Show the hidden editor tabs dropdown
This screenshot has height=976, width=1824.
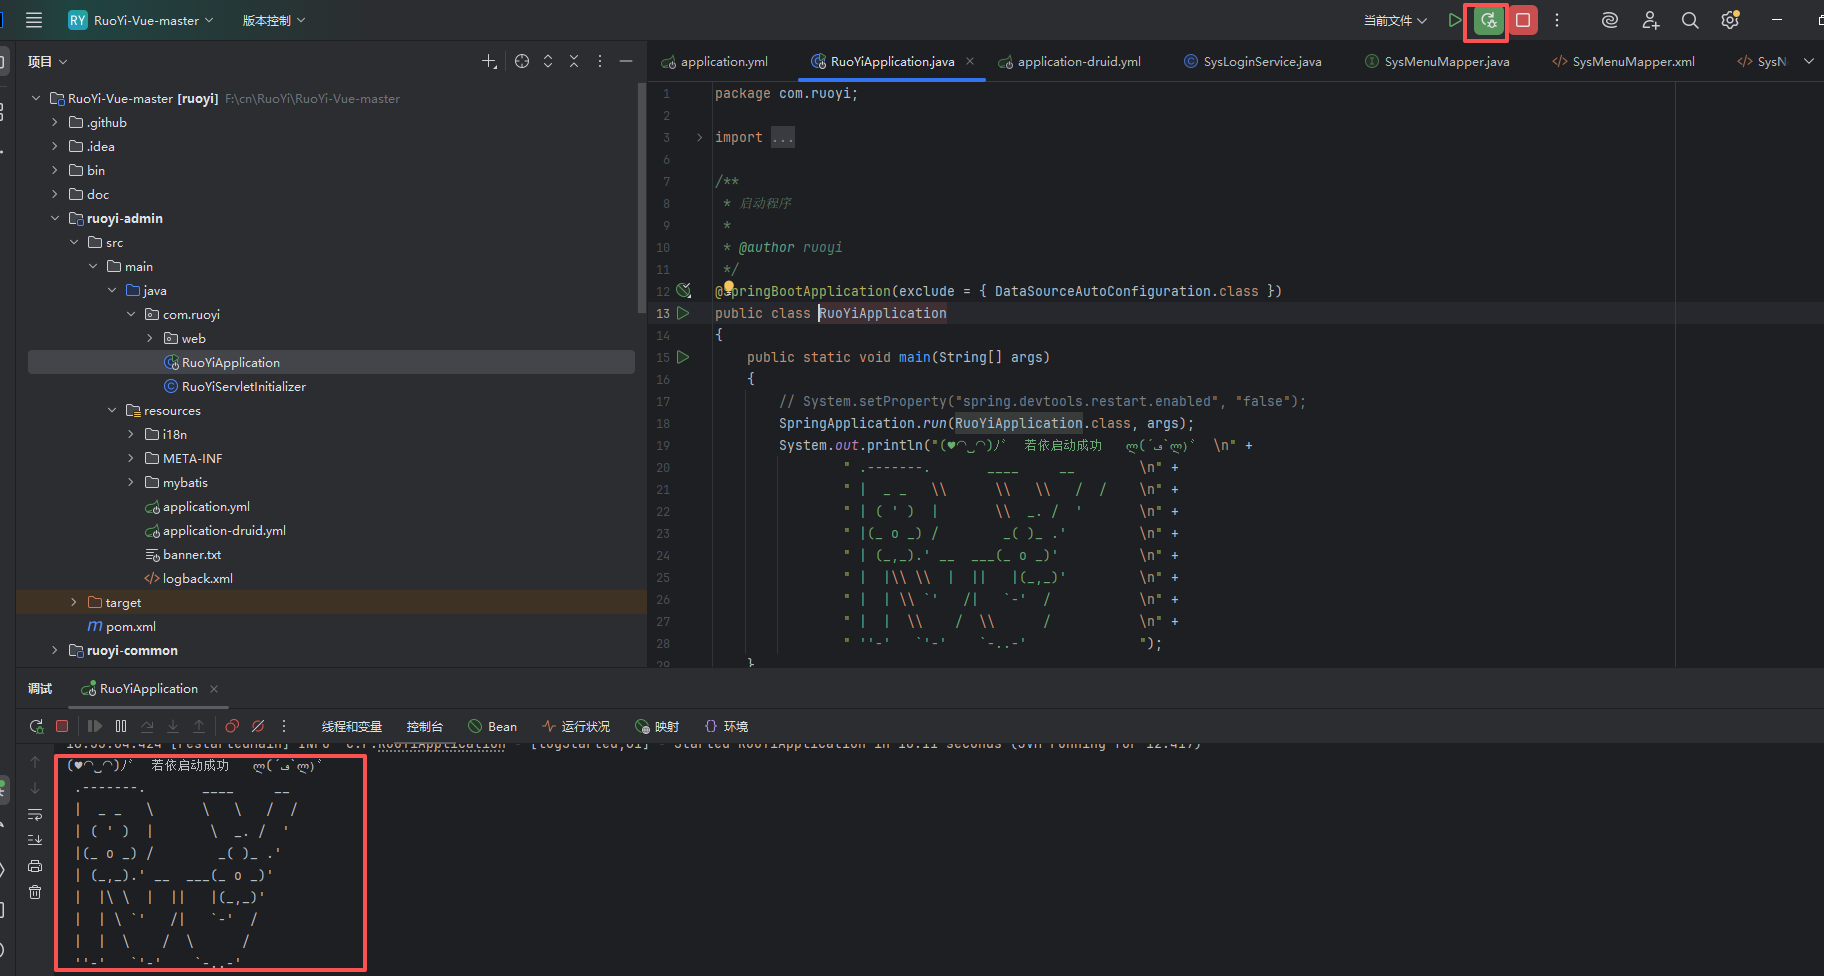pyautogui.click(x=1808, y=61)
